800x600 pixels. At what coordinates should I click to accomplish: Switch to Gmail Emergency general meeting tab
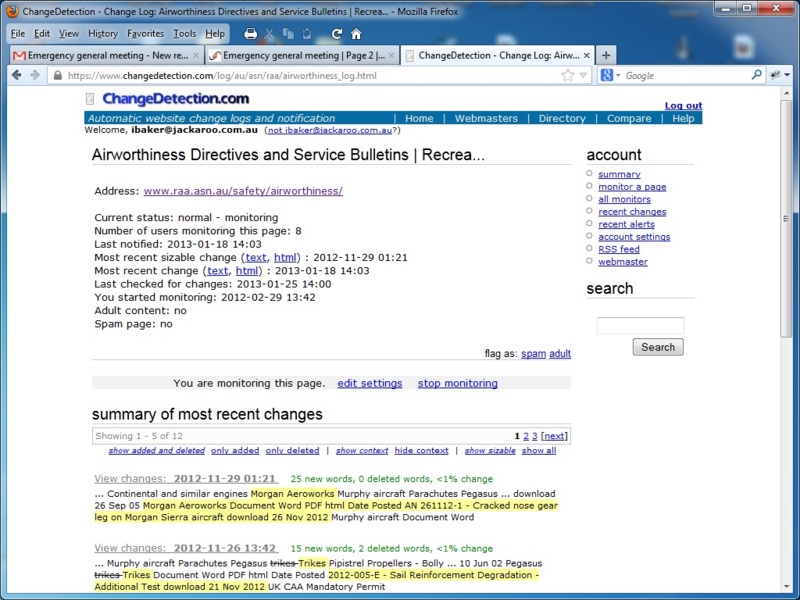106,56
